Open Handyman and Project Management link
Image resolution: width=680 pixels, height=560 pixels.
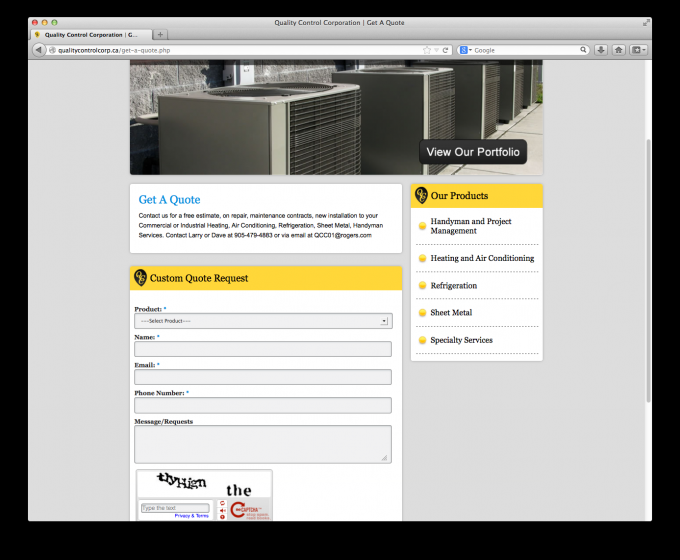470,226
